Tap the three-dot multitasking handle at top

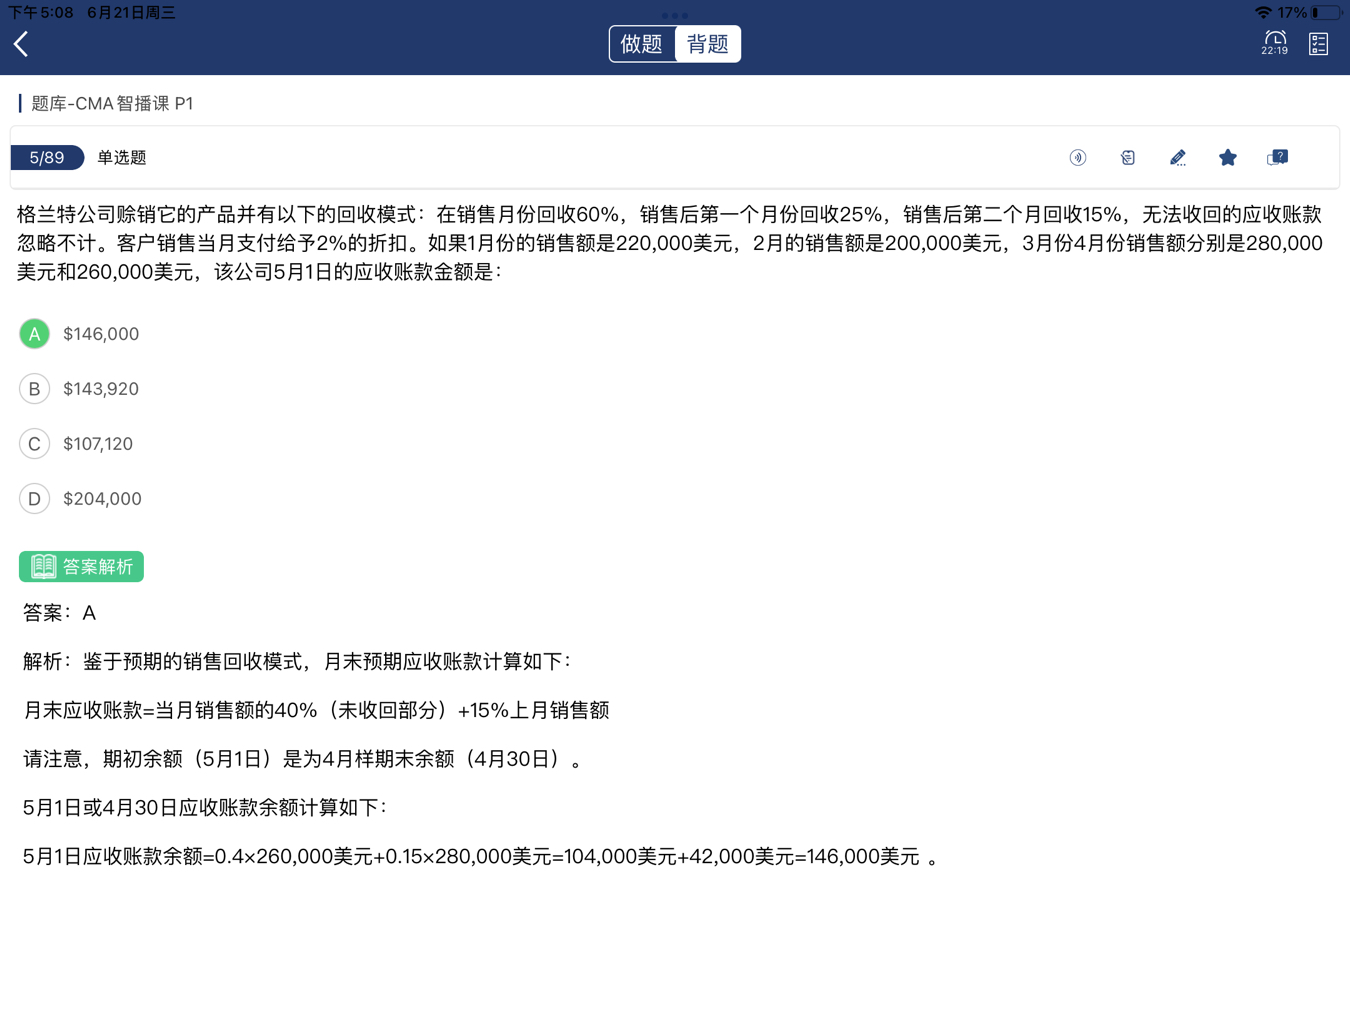pos(675,15)
